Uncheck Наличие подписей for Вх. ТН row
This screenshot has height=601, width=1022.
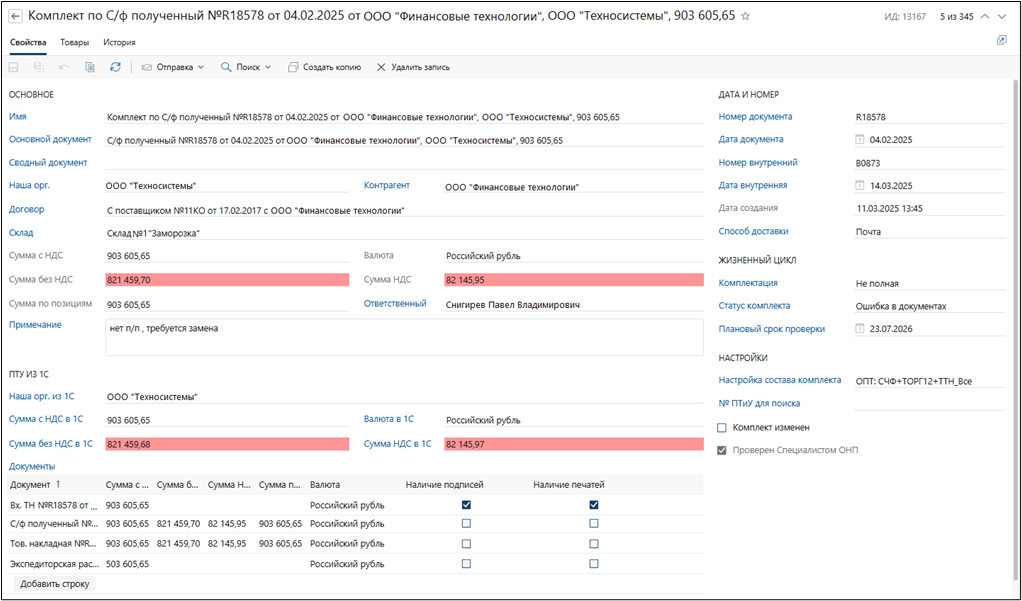pos(466,505)
